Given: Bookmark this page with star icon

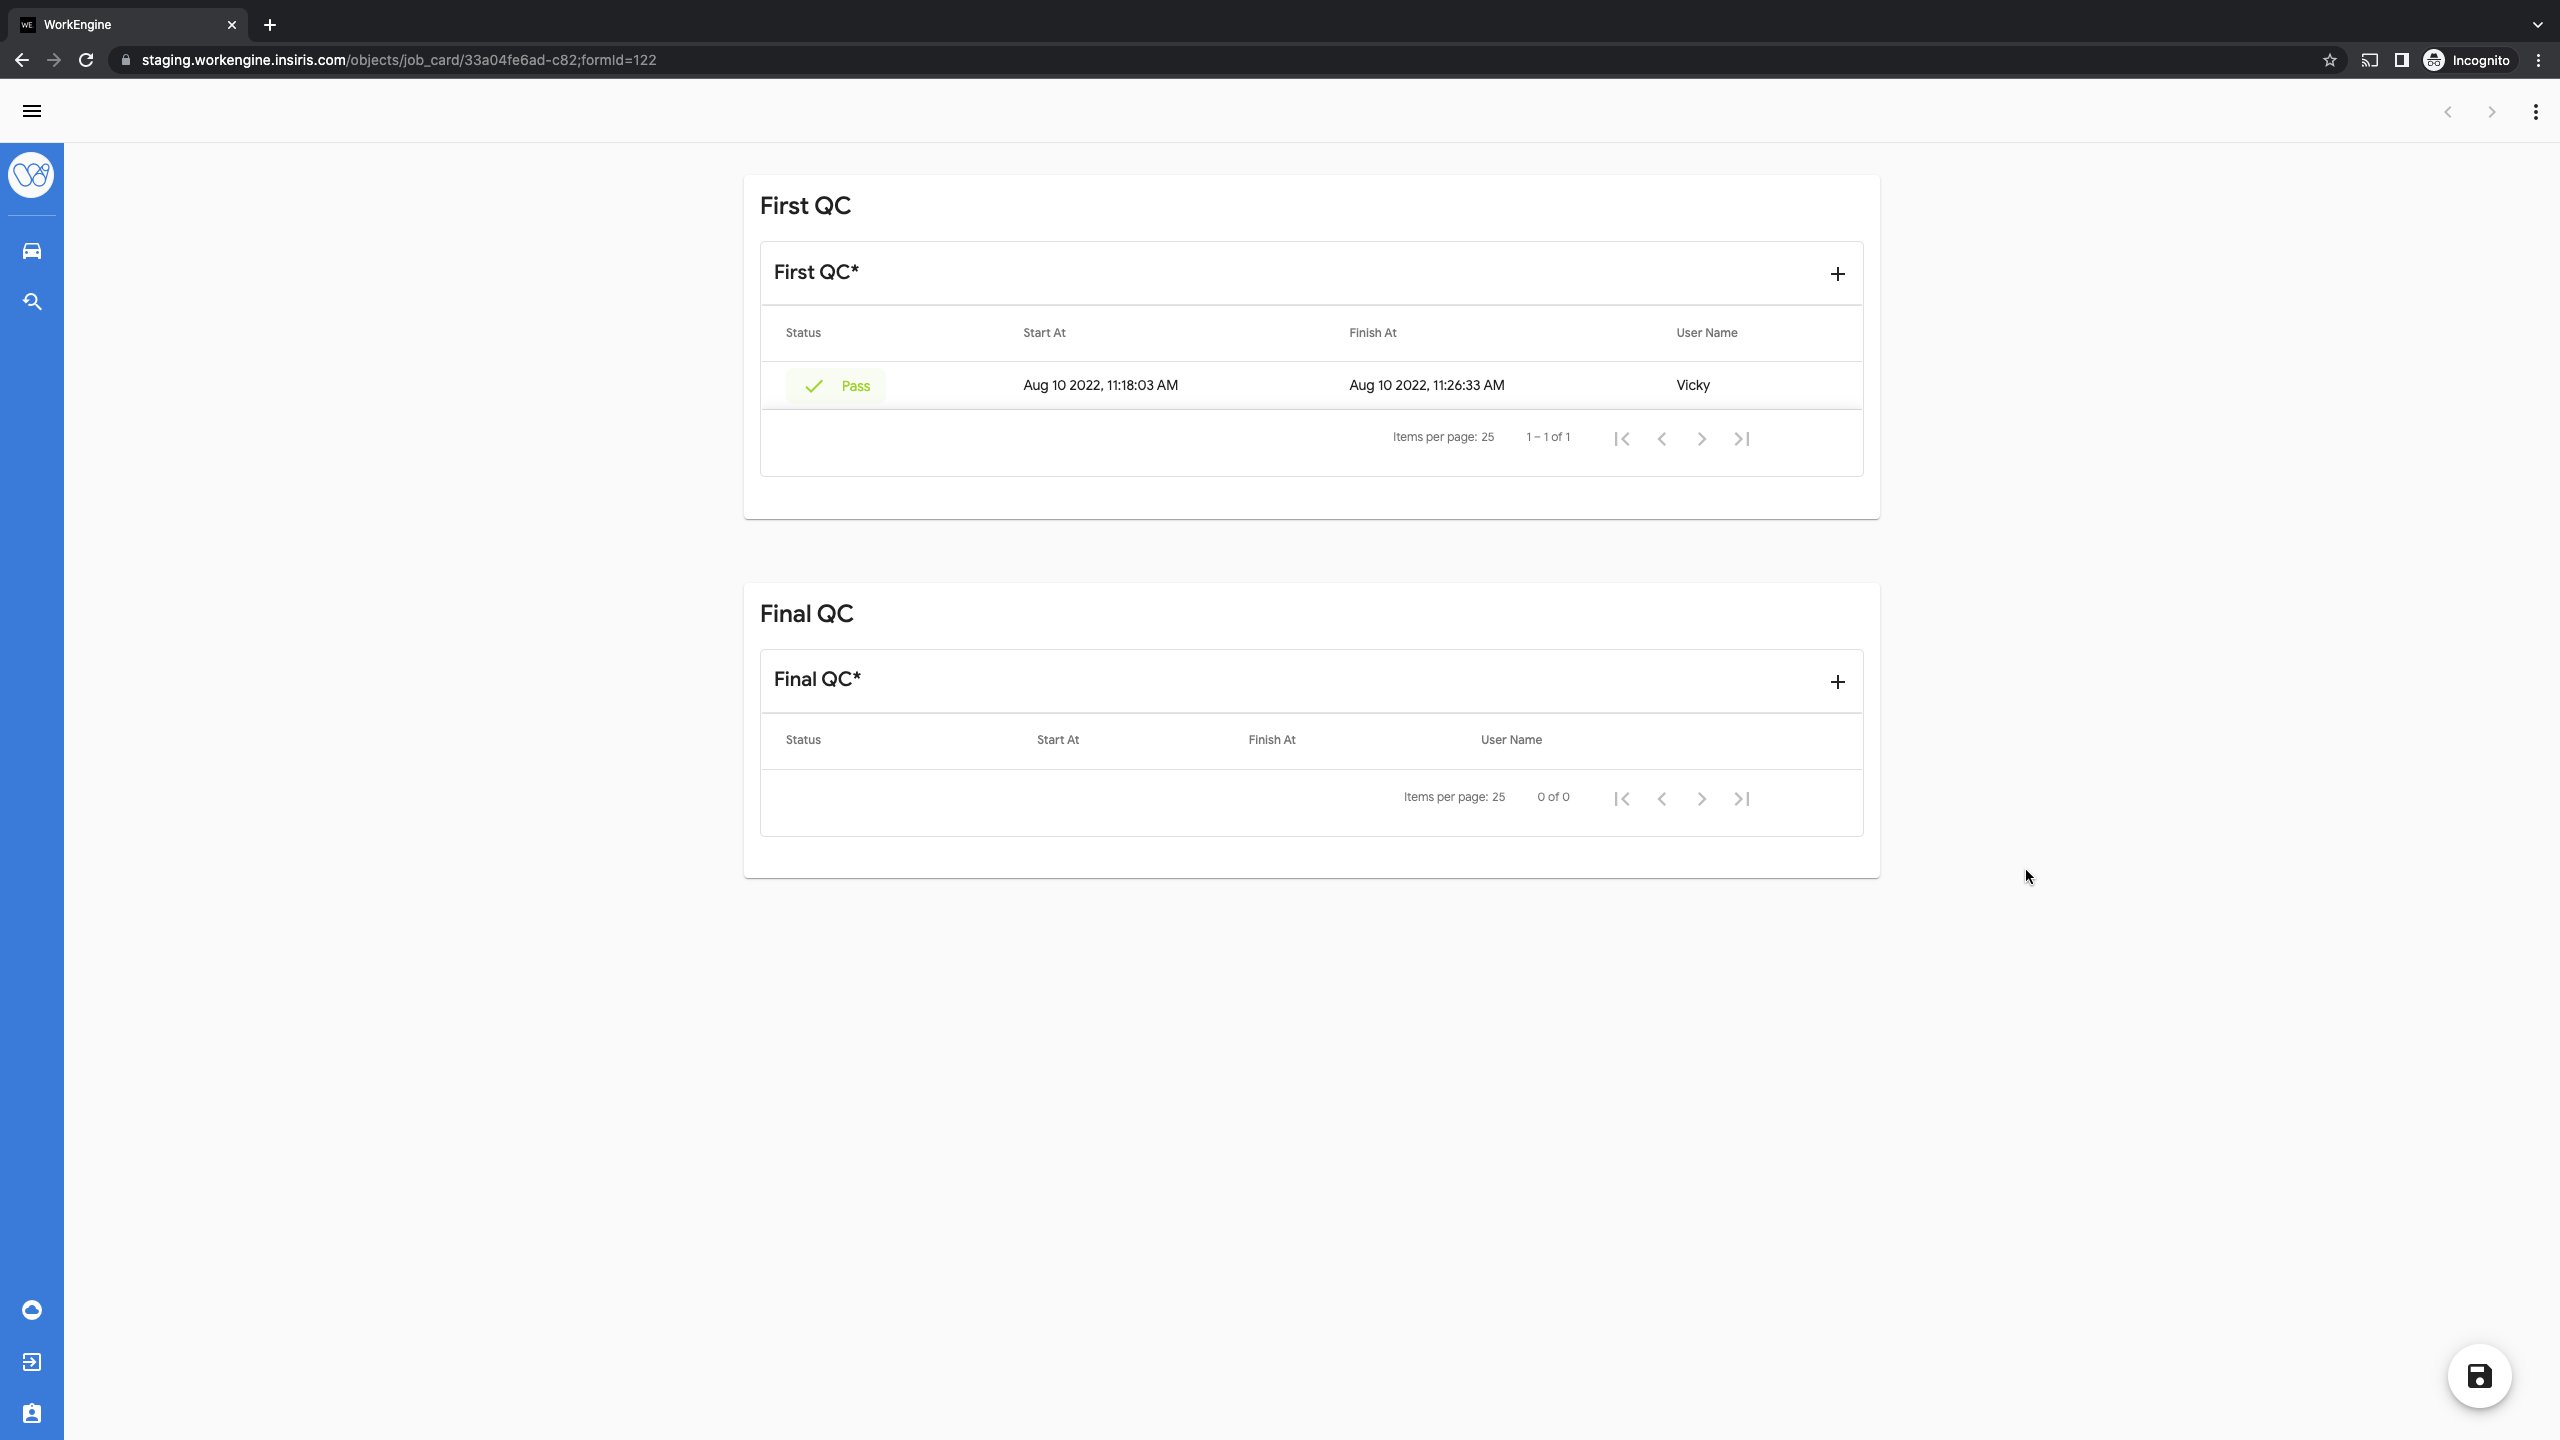Looking at the screenshot, I should 2329,60.
